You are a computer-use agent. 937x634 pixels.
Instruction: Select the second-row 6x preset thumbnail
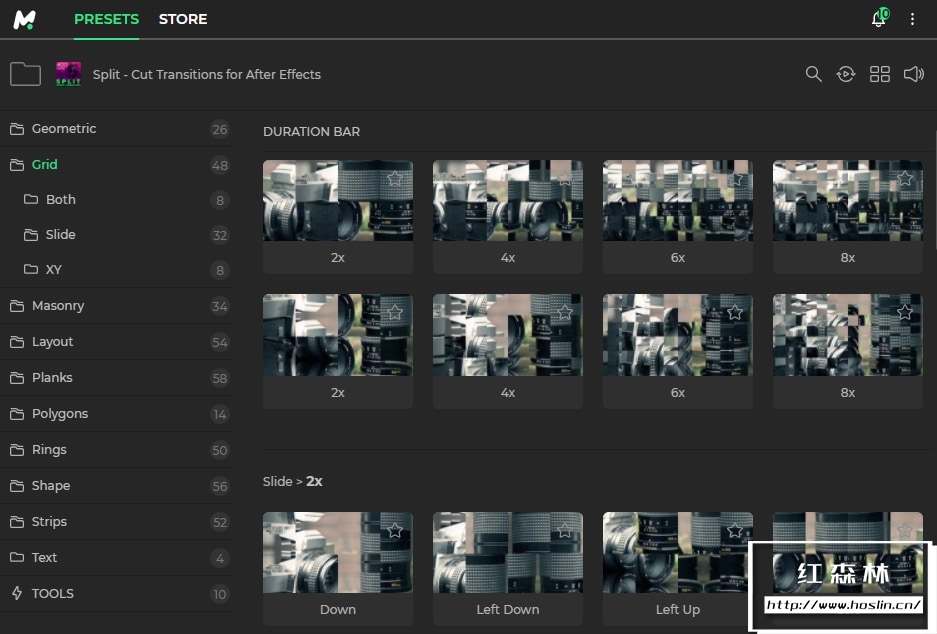point(678,335)
